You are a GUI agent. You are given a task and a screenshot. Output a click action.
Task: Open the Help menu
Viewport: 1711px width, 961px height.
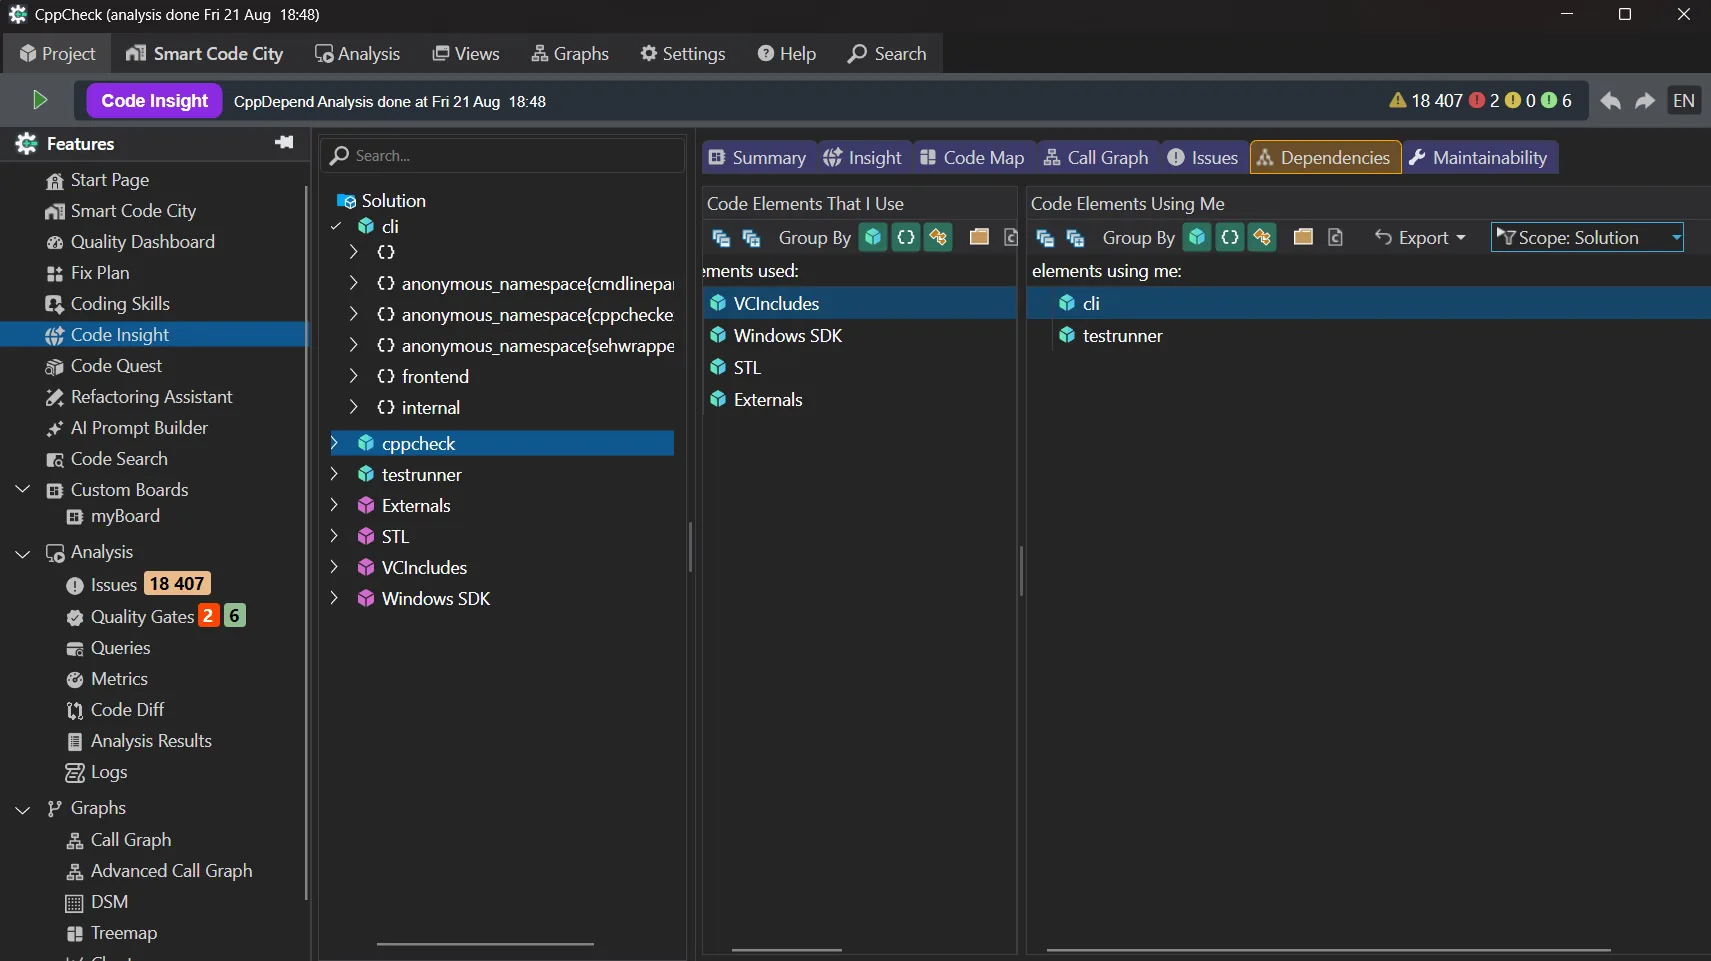click(787, 53)
